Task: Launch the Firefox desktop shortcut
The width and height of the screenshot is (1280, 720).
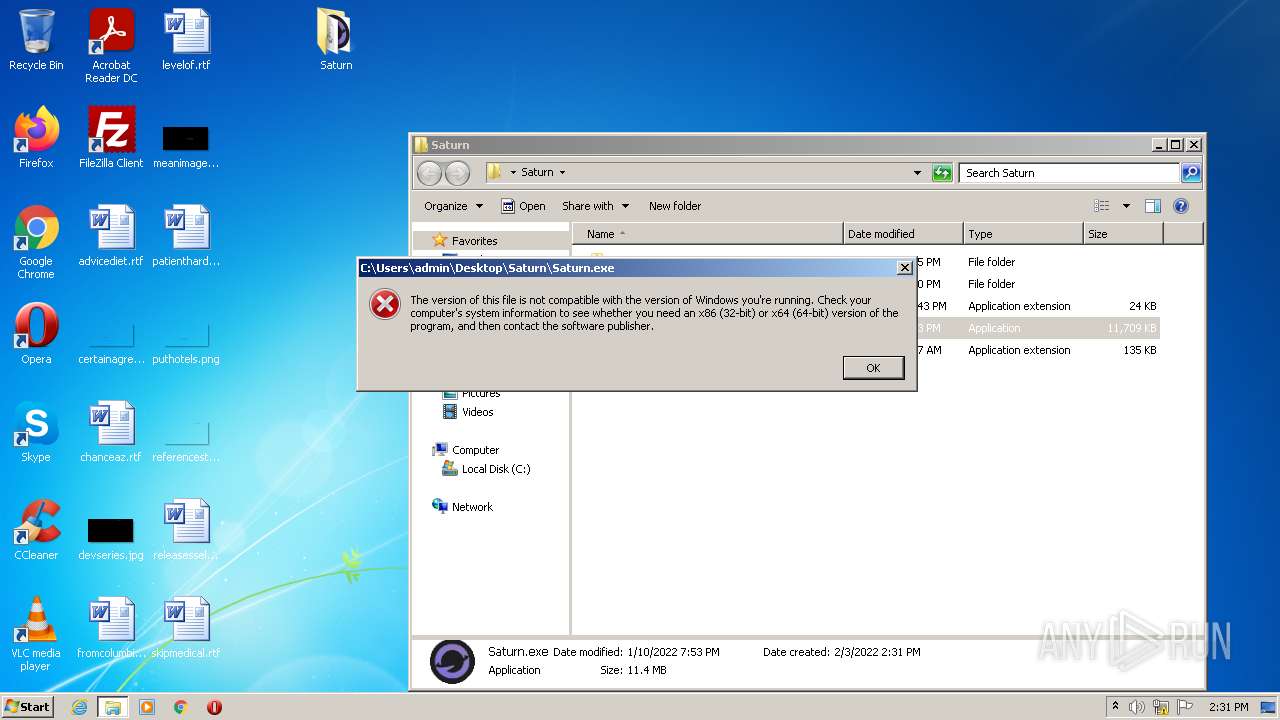Action: [x=36, y=138]
